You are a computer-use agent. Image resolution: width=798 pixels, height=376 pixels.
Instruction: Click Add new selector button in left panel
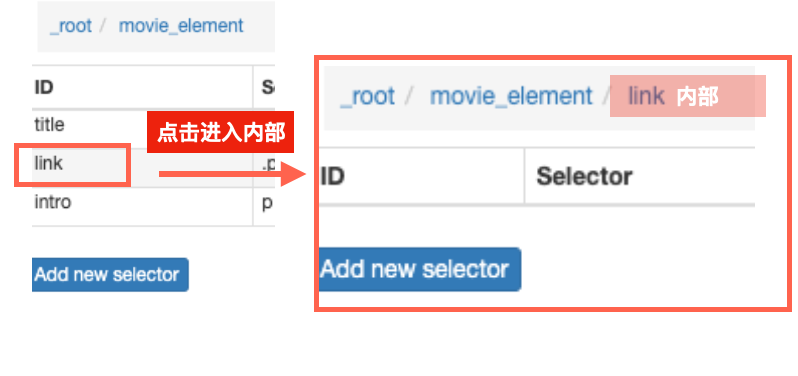point(110,275)
